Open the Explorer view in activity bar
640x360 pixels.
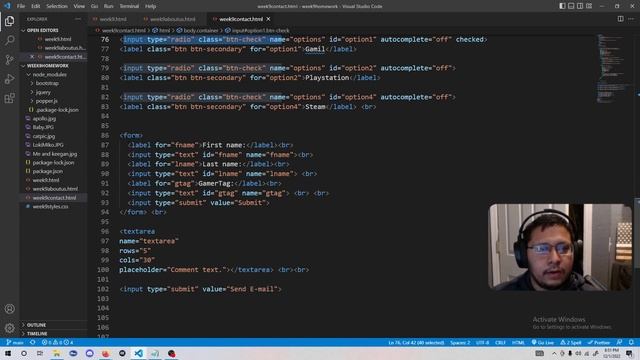(x=9, y=21)
